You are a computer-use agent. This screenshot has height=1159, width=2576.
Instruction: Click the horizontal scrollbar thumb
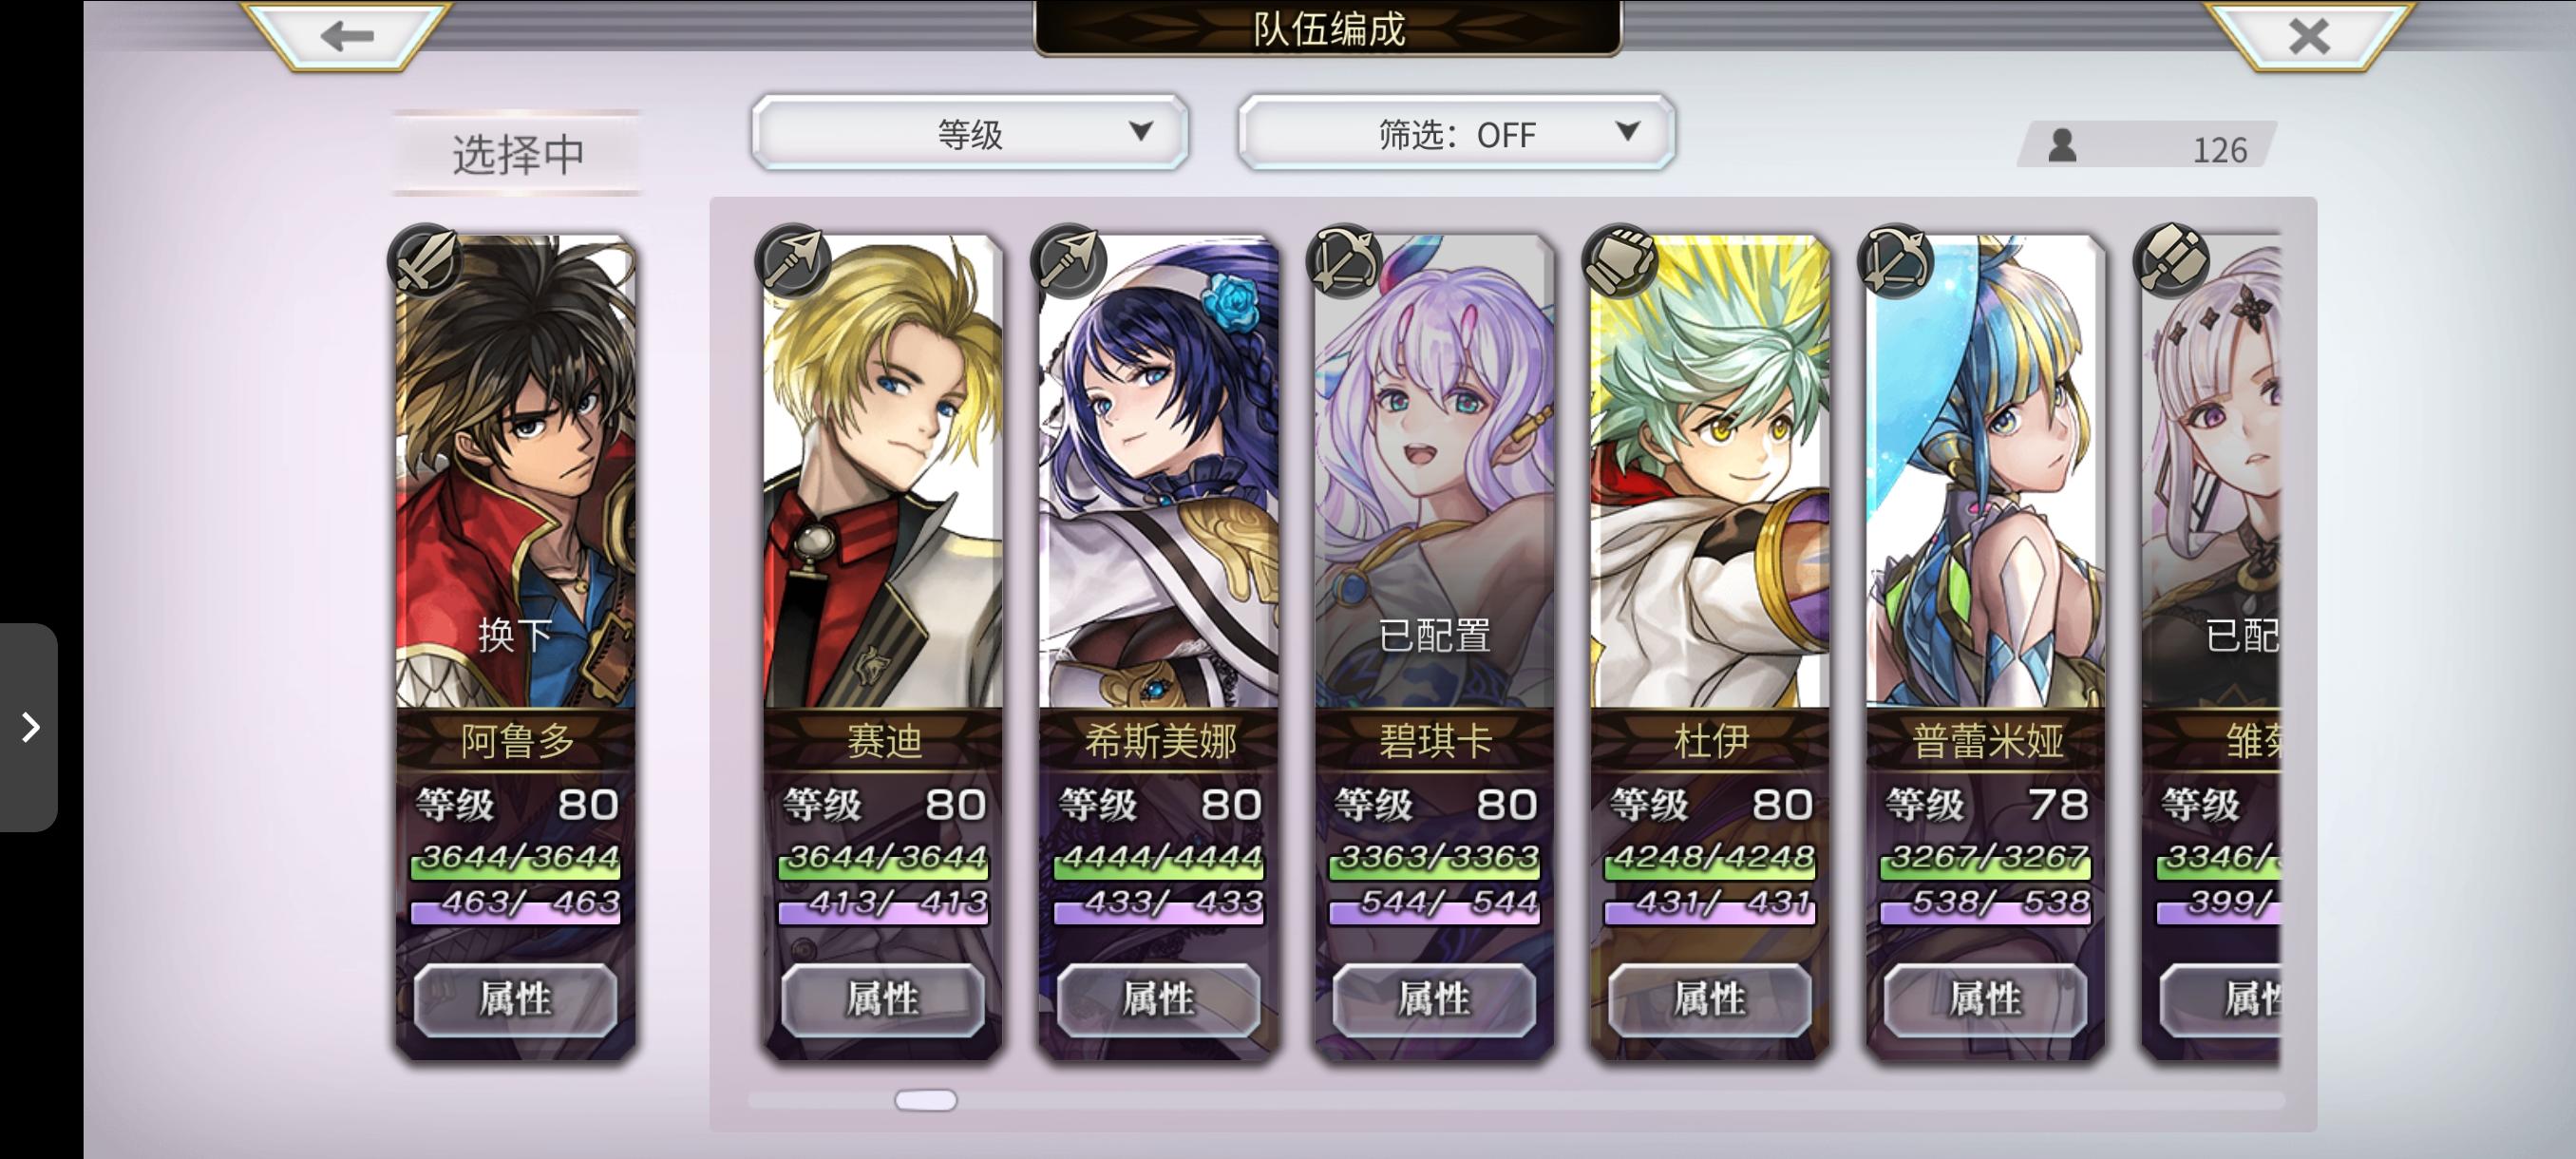click(925, 1100)
